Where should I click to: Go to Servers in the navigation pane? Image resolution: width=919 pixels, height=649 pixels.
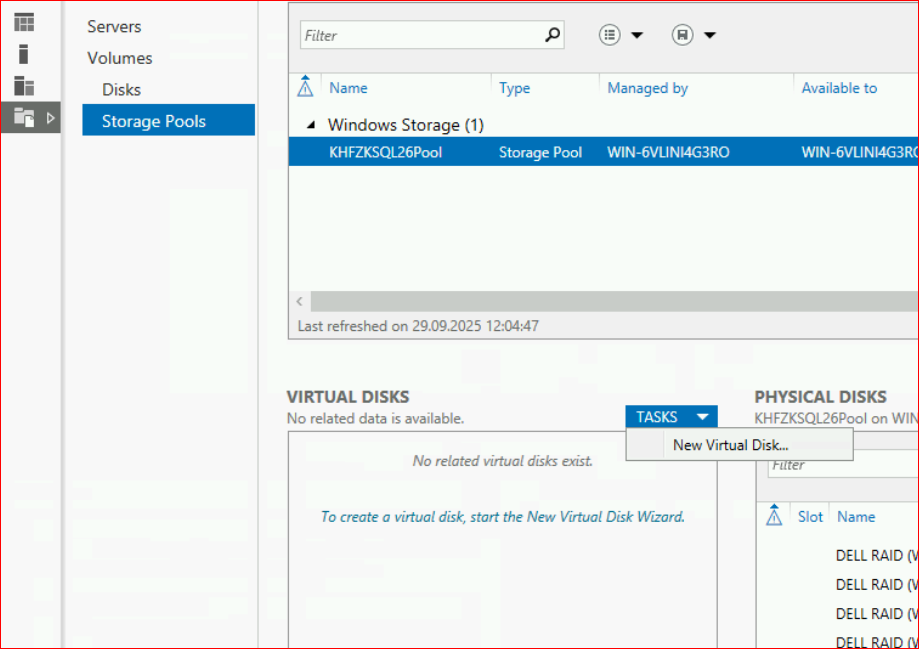click(x=114, y=26)
